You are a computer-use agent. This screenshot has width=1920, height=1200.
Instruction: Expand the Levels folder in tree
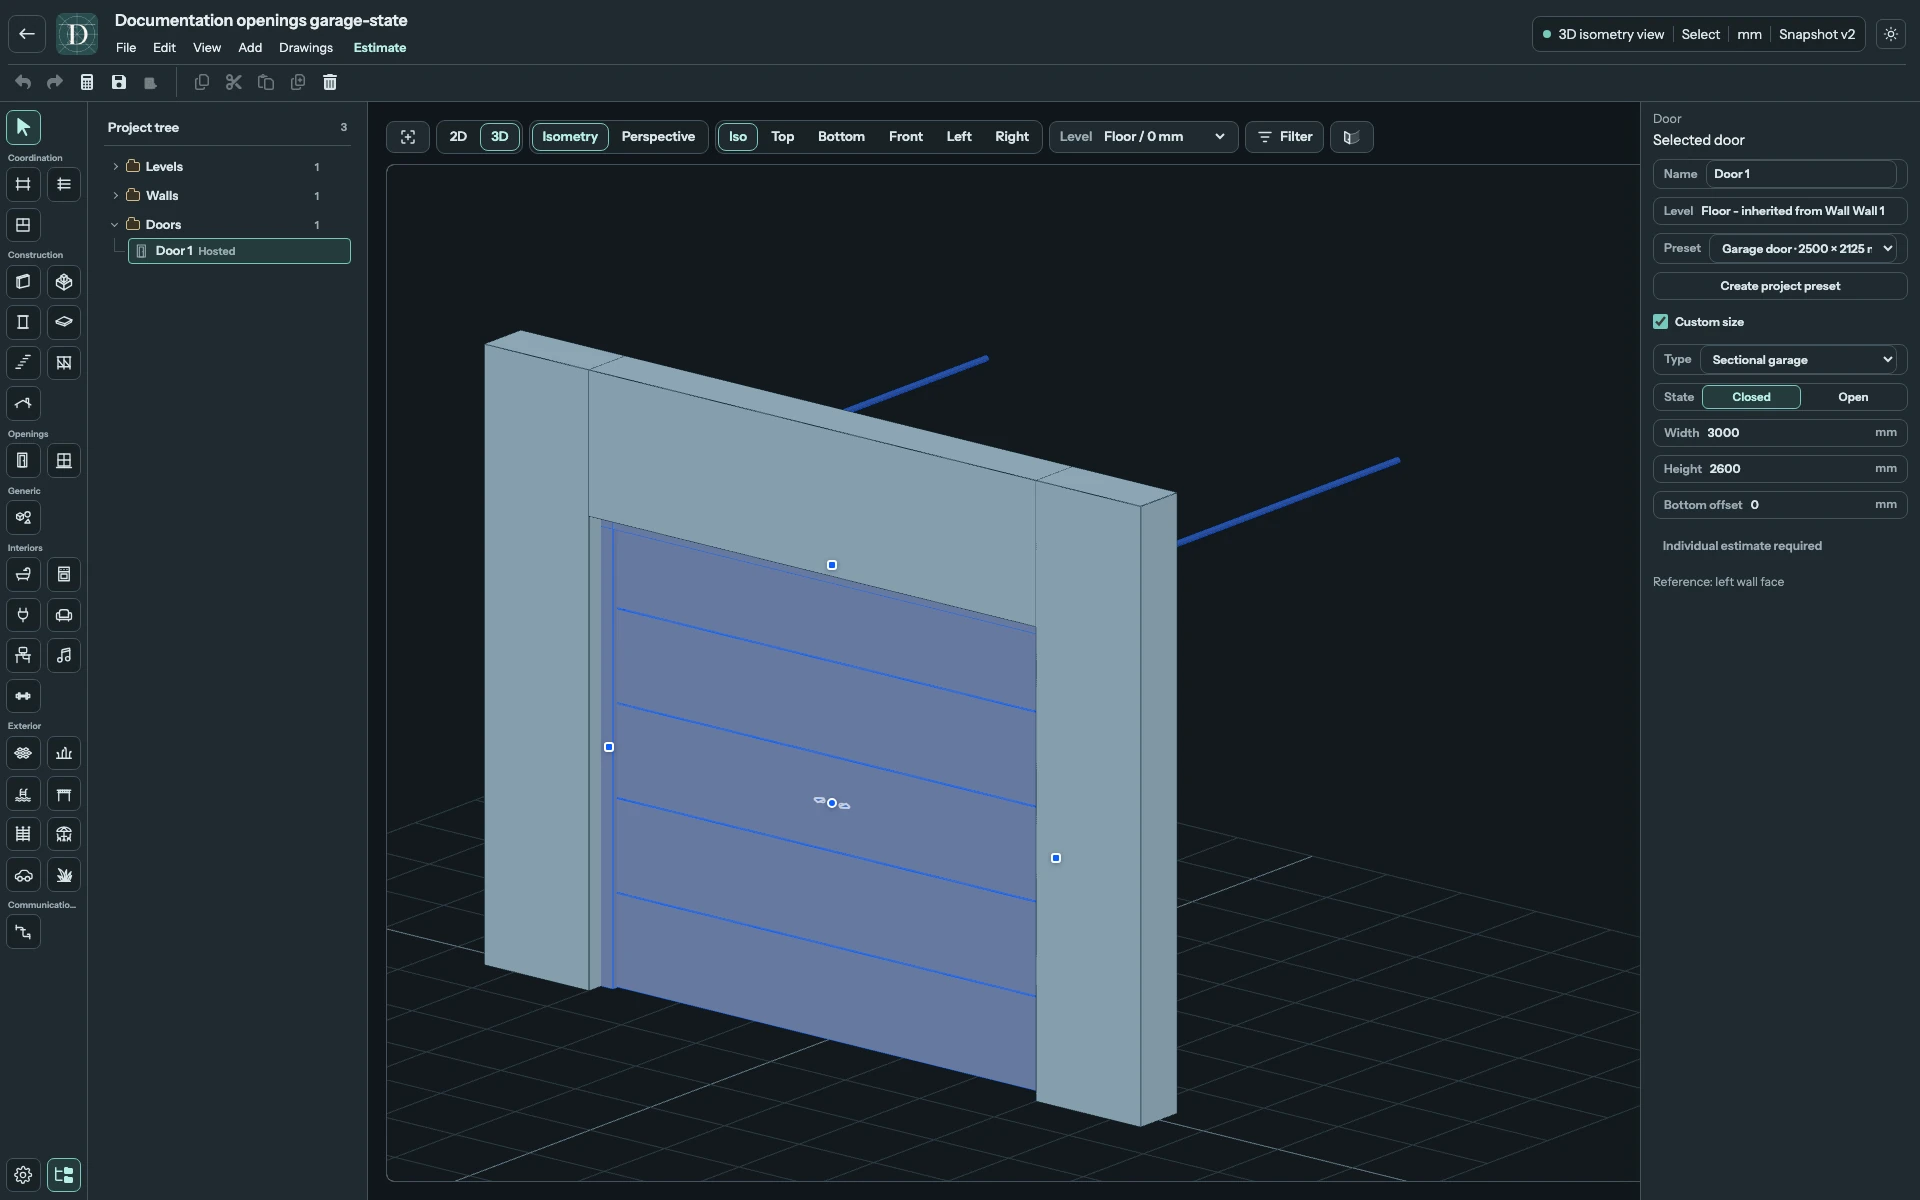[x=115, y=167]
